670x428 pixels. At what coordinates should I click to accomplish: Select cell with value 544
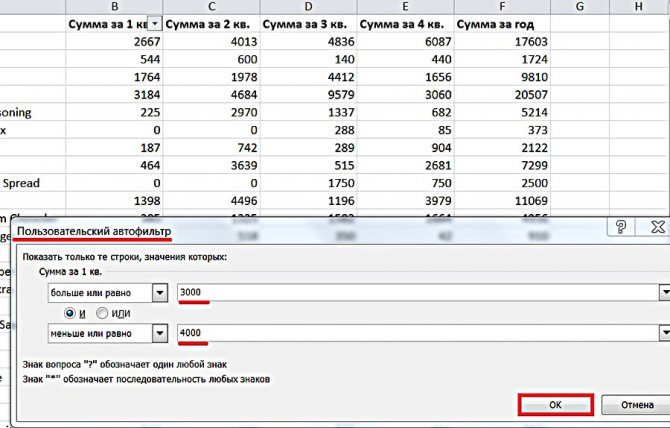click(x=114, y=59)
